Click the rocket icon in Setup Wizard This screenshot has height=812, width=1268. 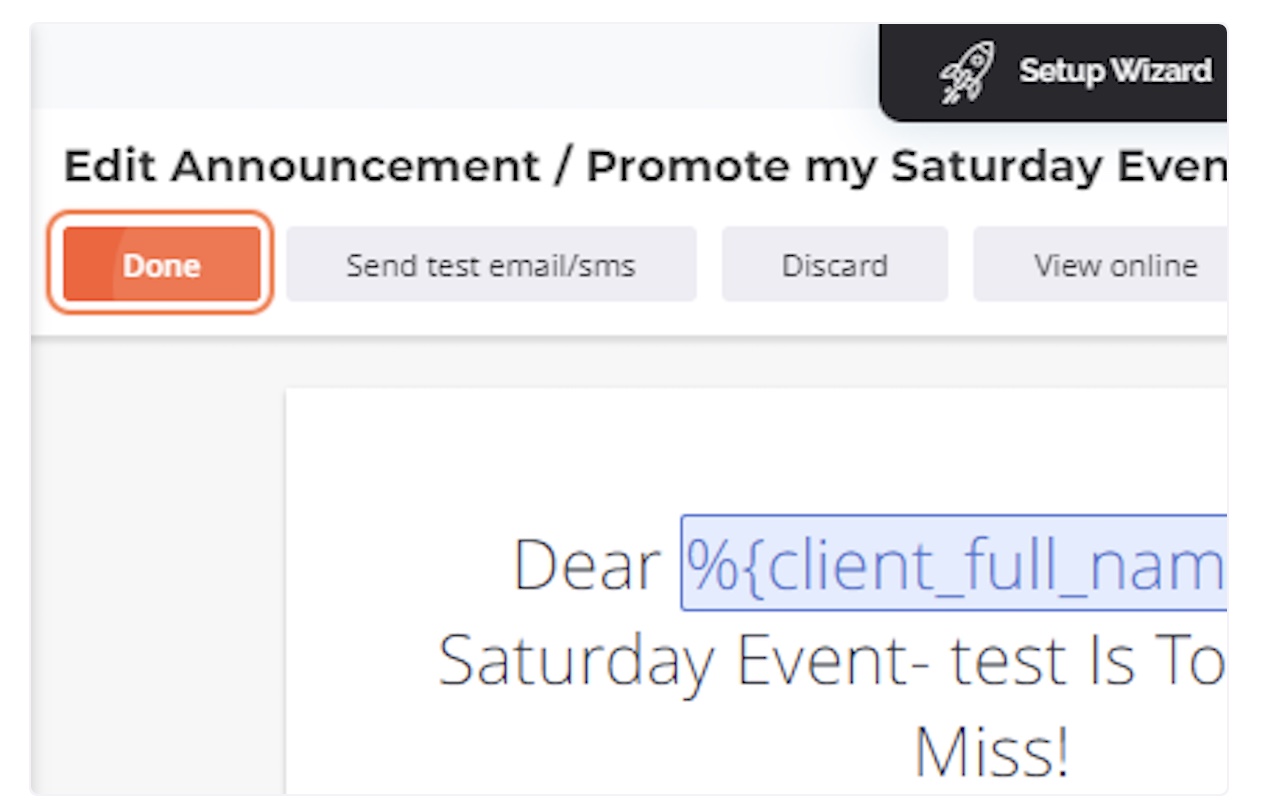click(966, 71)
